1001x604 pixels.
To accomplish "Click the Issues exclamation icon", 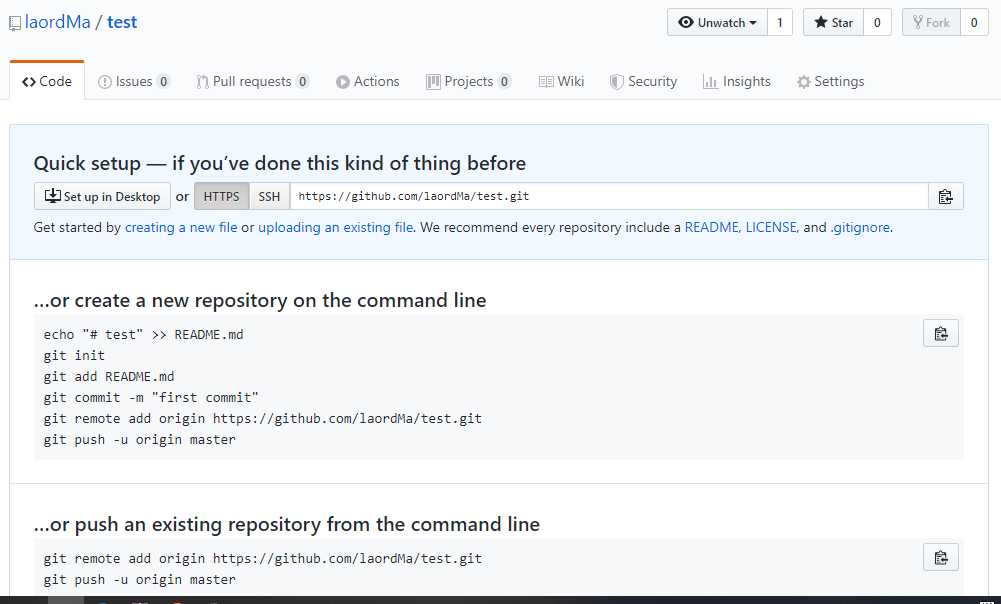I will [105, 82].
